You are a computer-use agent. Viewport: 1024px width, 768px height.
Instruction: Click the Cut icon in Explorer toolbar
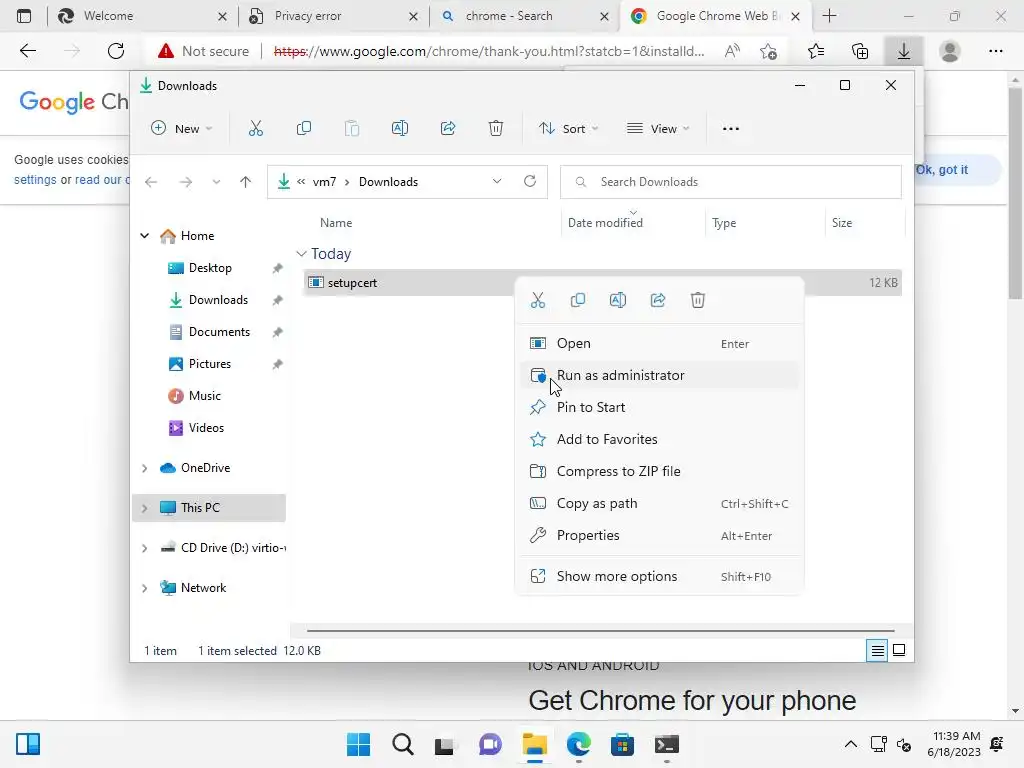255,129
